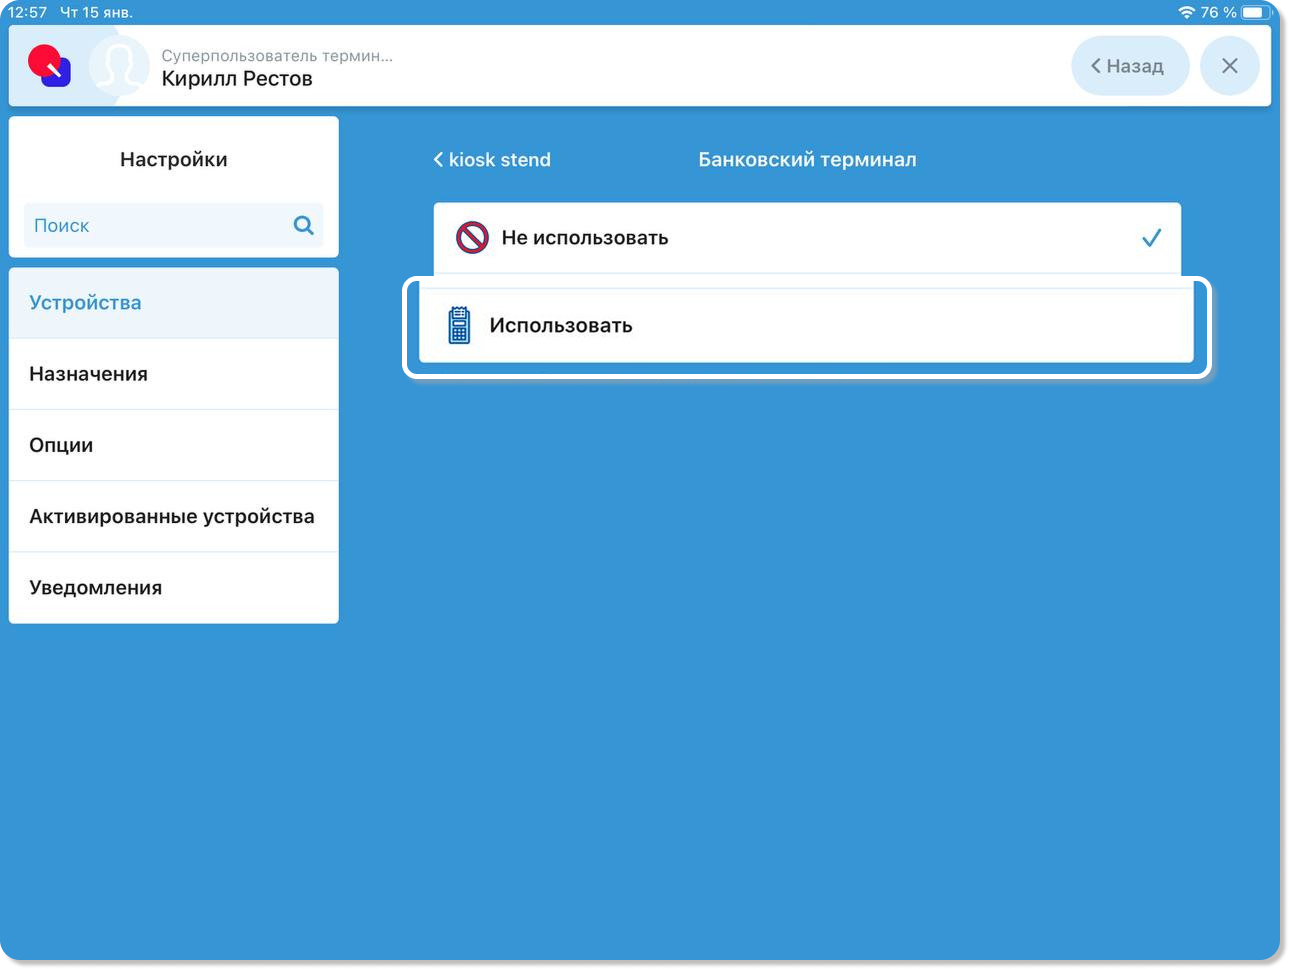Screen dimensions: 1289x969
Task: Click the Wi-Fi status icon
Action: tap(1186, 12)
